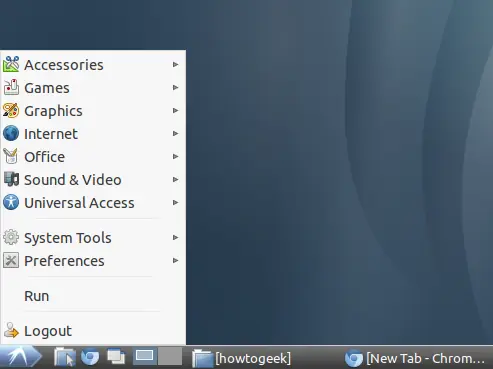This screenshot has height=369, width=493.
Task: Click the Accessories scissors icon
Action: pyautogui.click(x=11, y=64)
